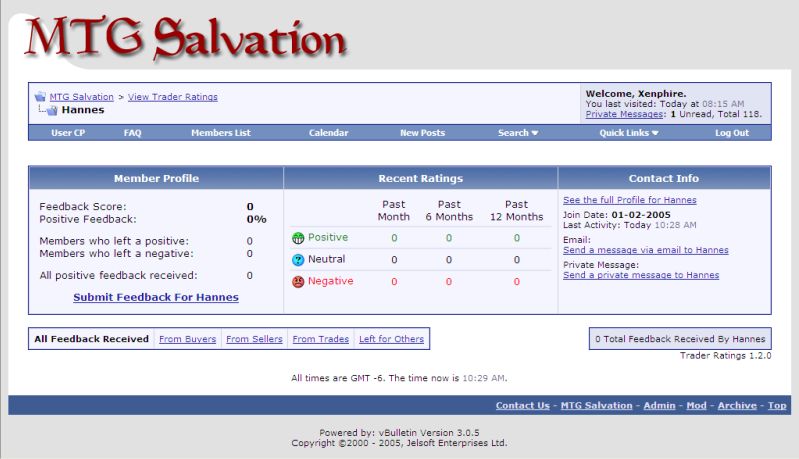Click the Past 6 Months column header
This screenshot has width=799, height=459.
pos(449,210)
